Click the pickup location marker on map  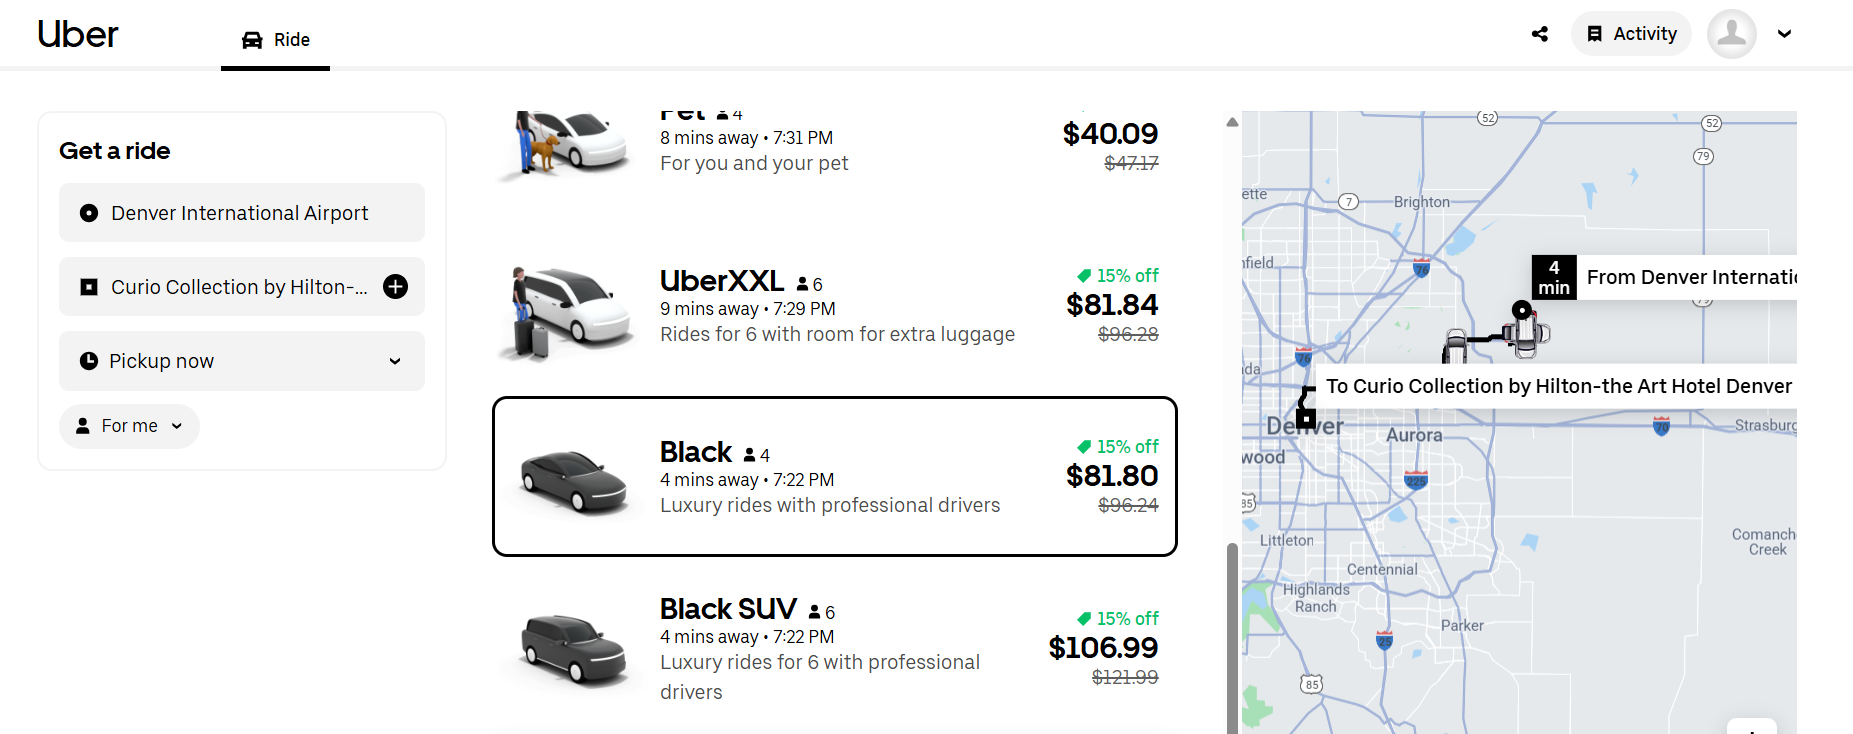click(x=1521, y=310)
